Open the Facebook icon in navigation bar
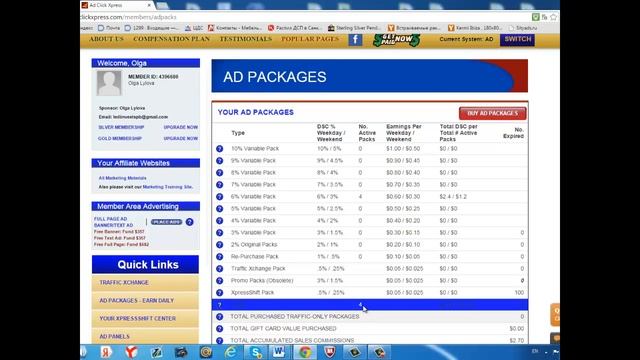640x360 pixels. pos(355,40)
